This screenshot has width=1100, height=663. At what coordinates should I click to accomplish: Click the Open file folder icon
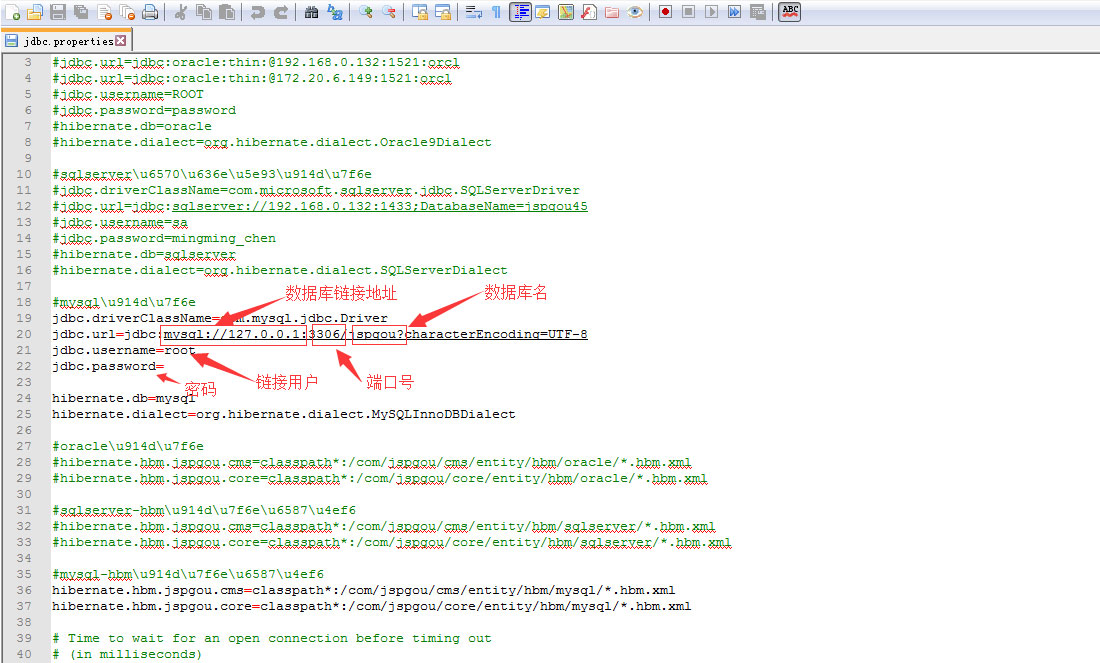tap(35, 12)
